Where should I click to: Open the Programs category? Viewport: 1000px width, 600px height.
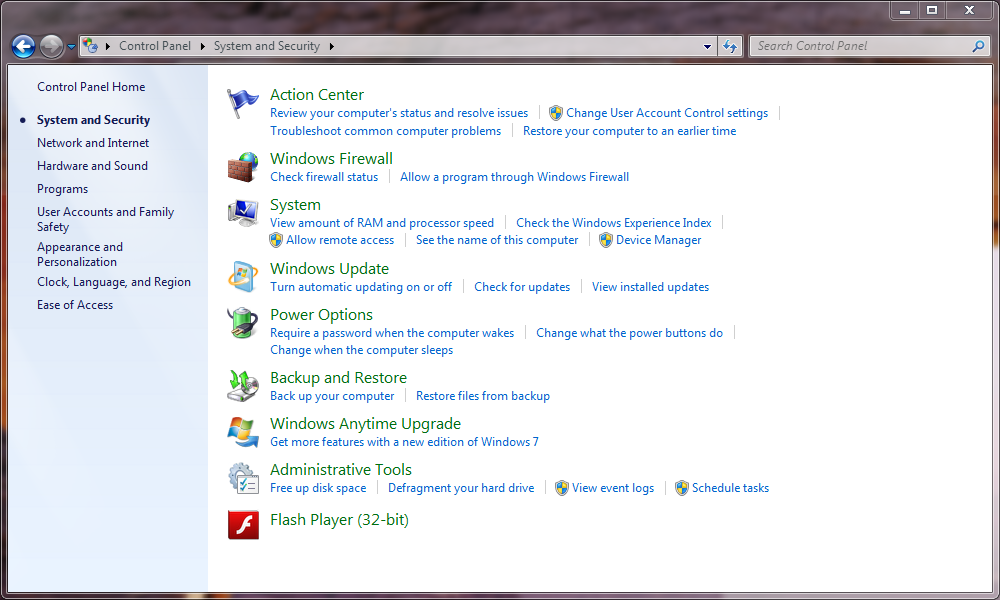tap(62, 189)
